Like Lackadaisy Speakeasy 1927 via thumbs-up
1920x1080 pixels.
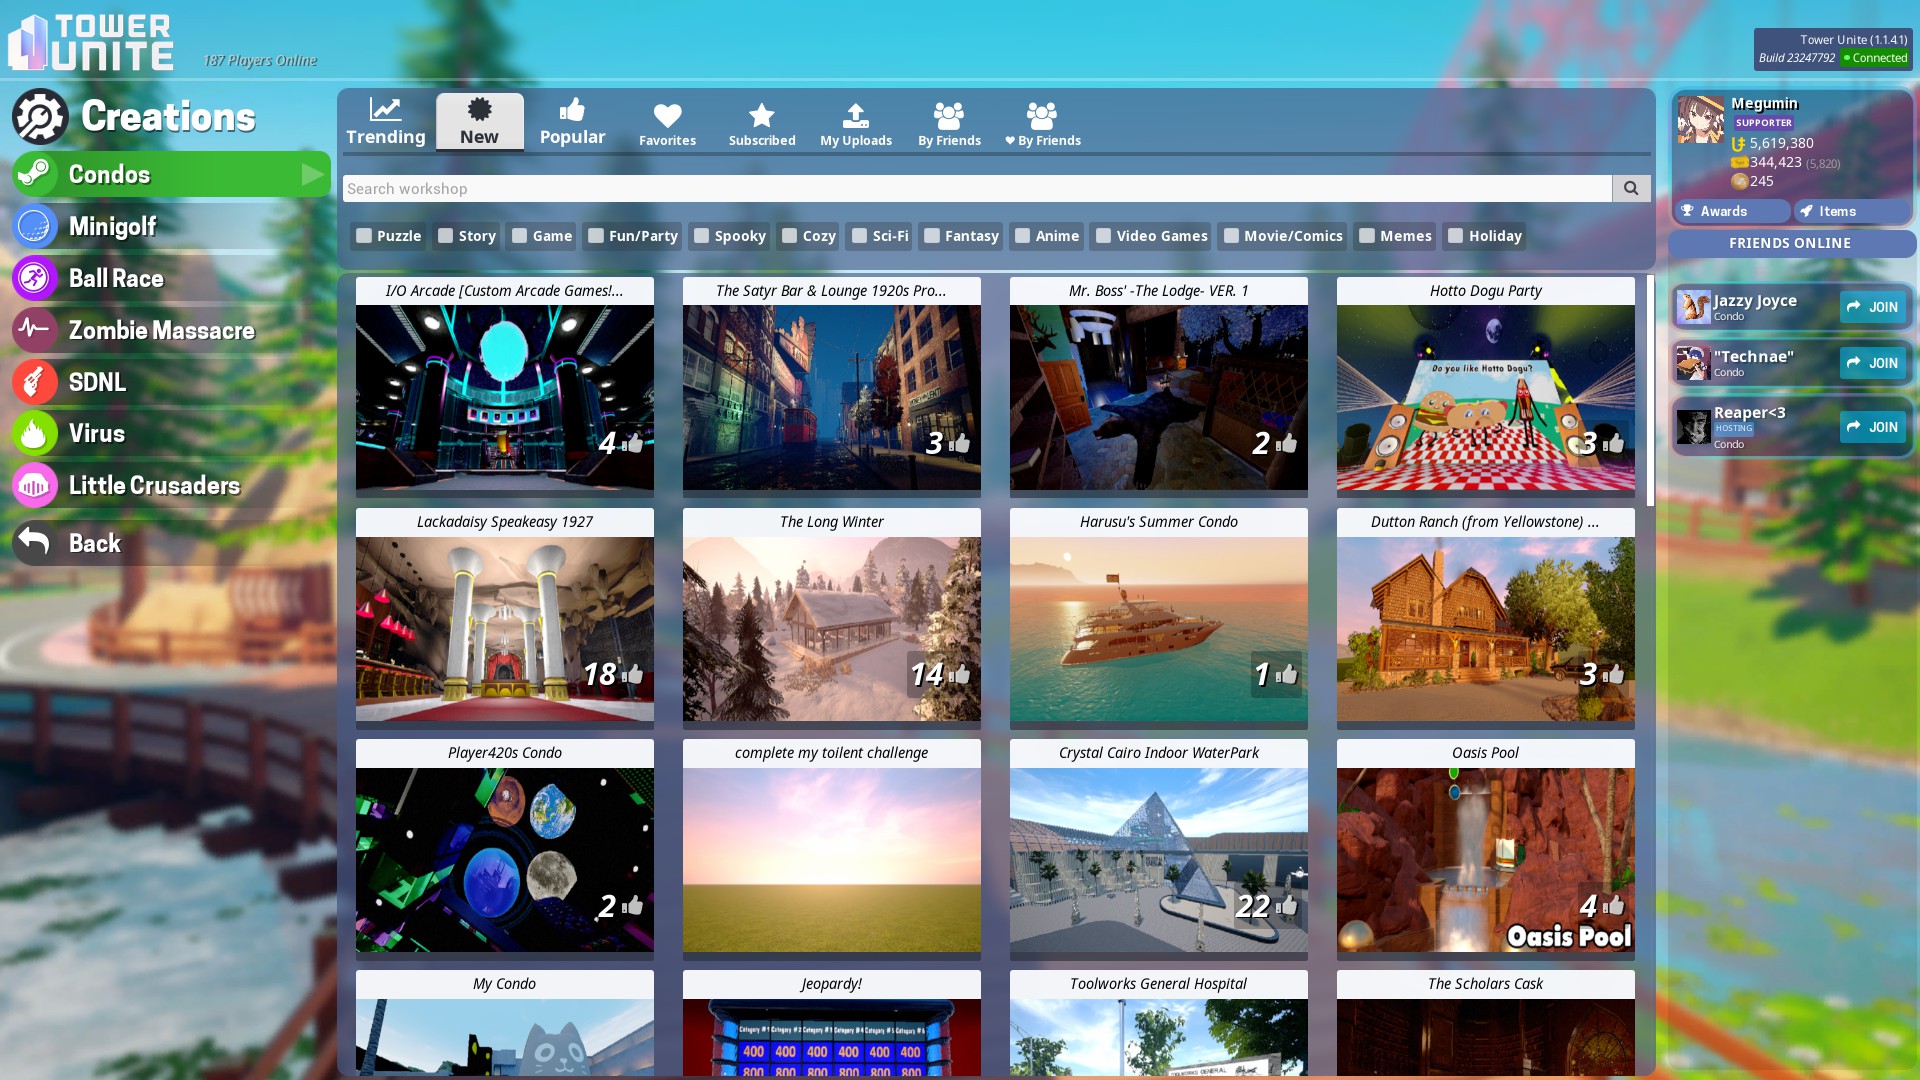point(633,674)
